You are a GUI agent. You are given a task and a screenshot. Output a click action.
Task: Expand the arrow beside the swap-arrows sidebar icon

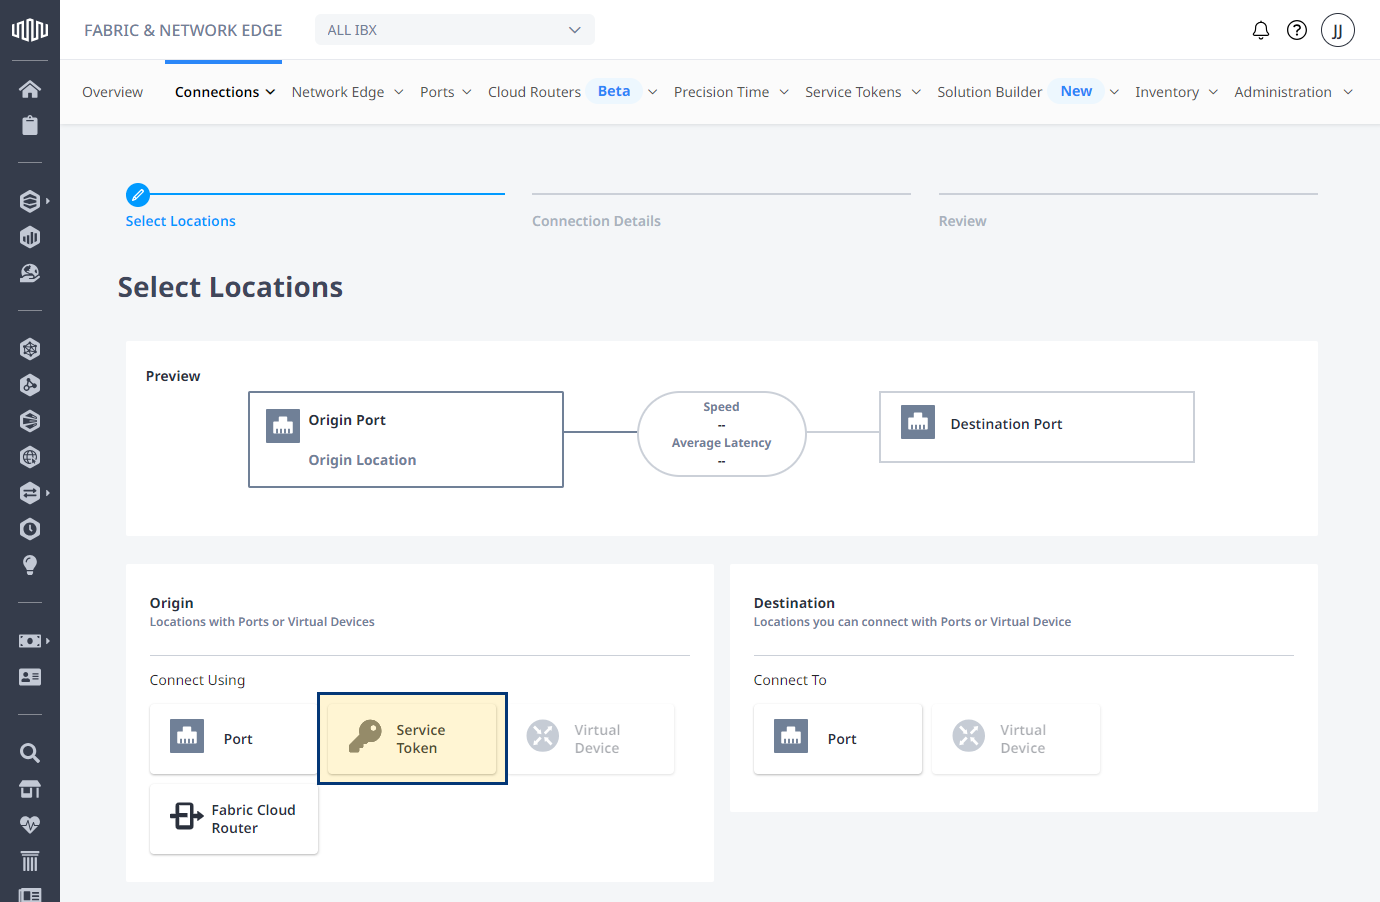click(47, 493)
